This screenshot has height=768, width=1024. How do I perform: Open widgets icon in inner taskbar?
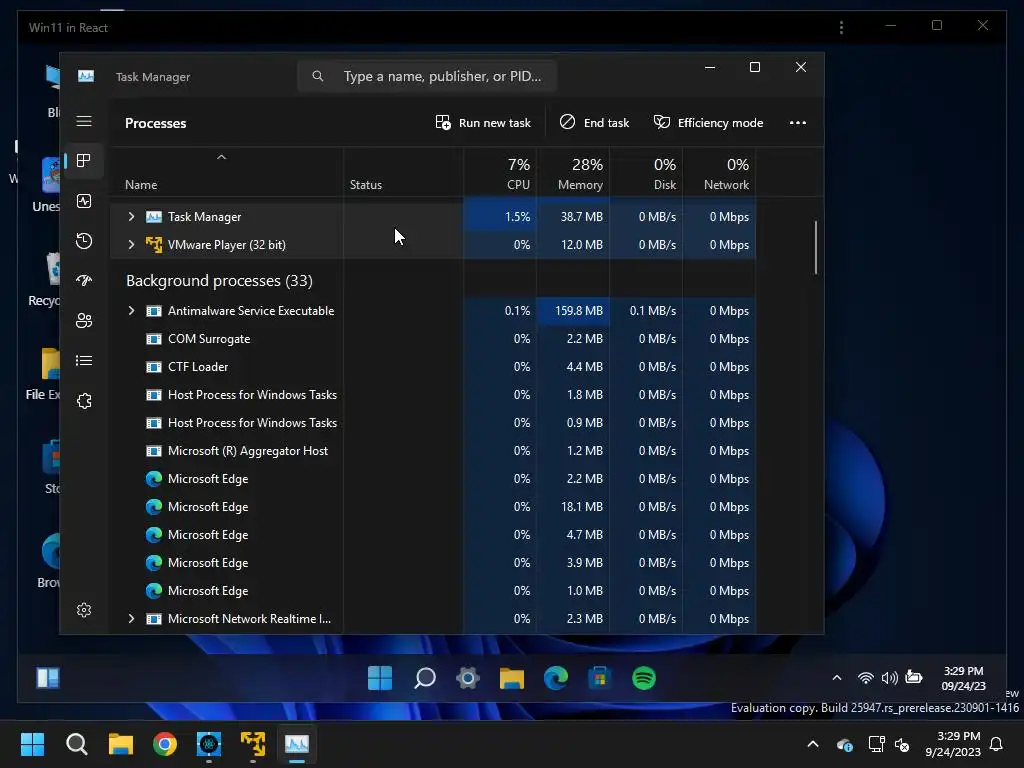[48, 678]
